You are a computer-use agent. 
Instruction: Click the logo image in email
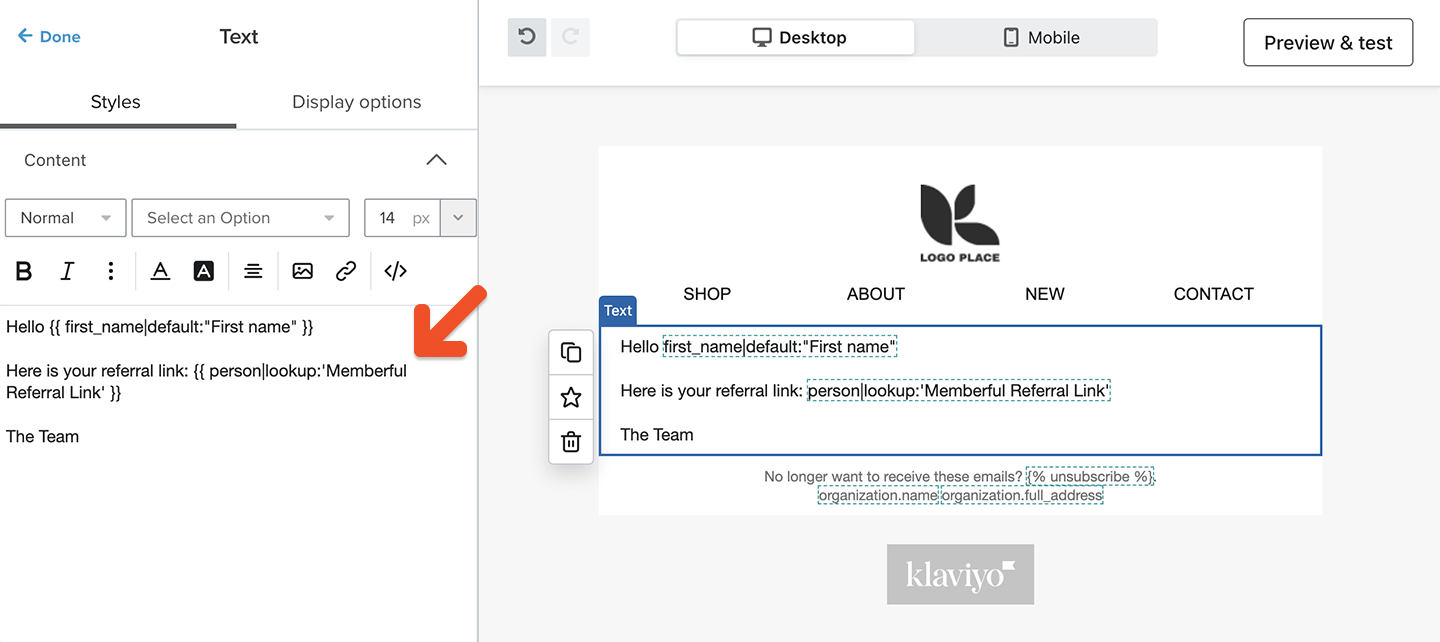coord(960,222)
